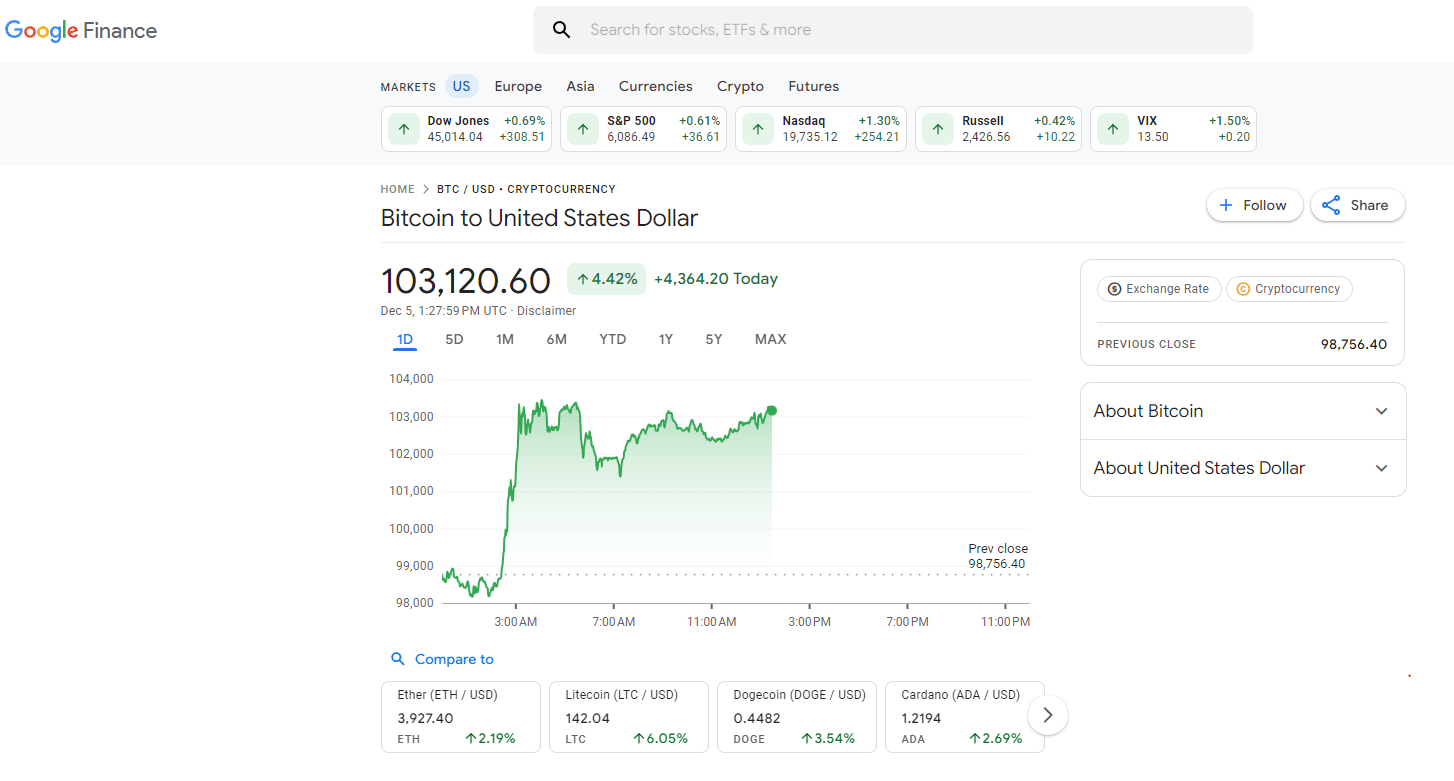Focus the search stocks, ETFs field

click(892, 30)
